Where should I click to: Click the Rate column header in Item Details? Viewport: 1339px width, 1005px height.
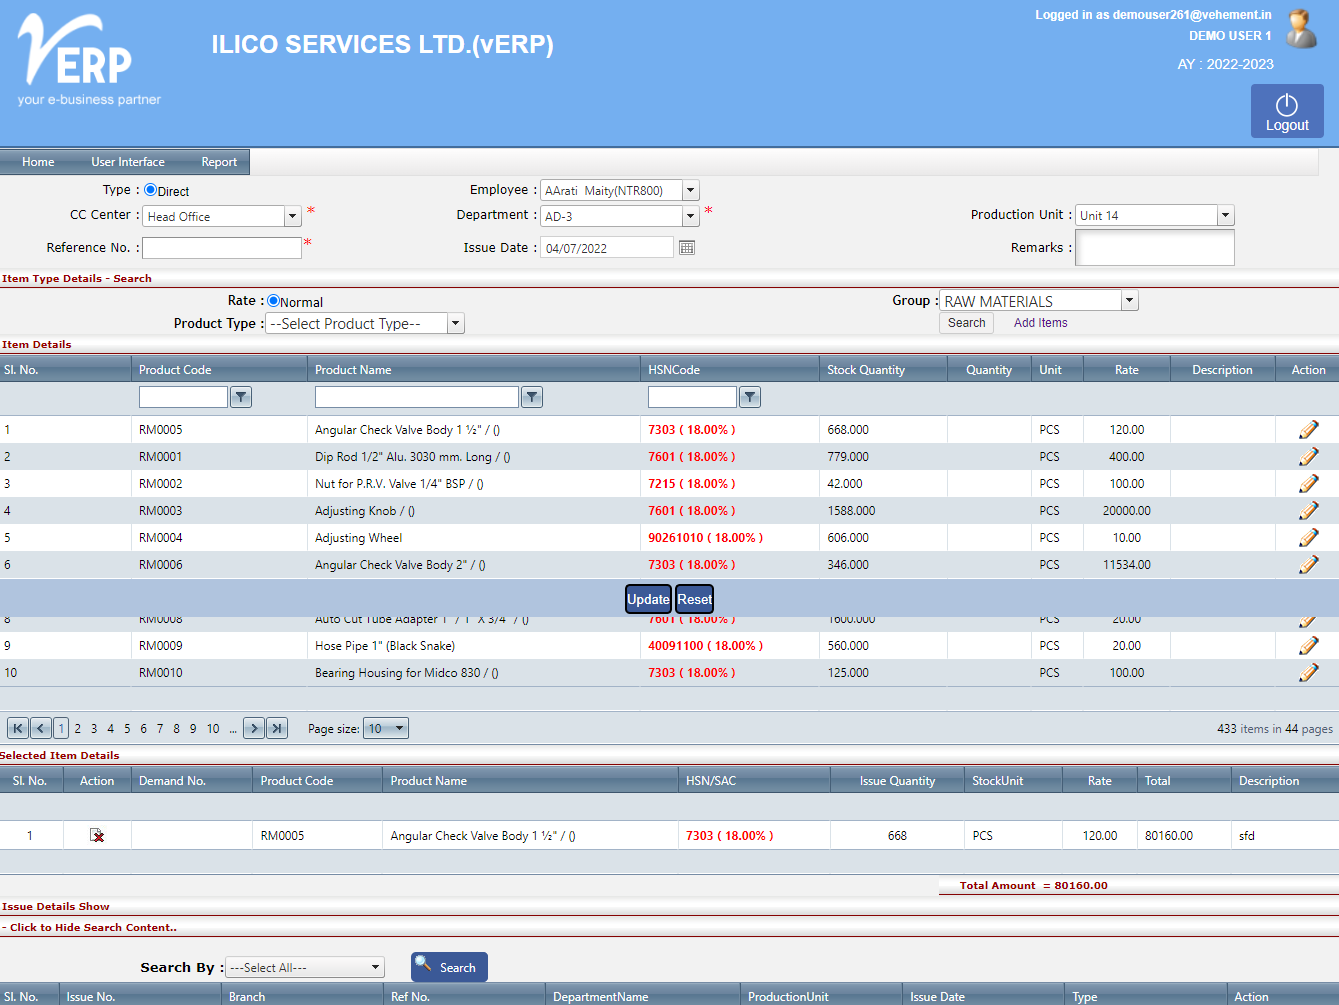1127,370
